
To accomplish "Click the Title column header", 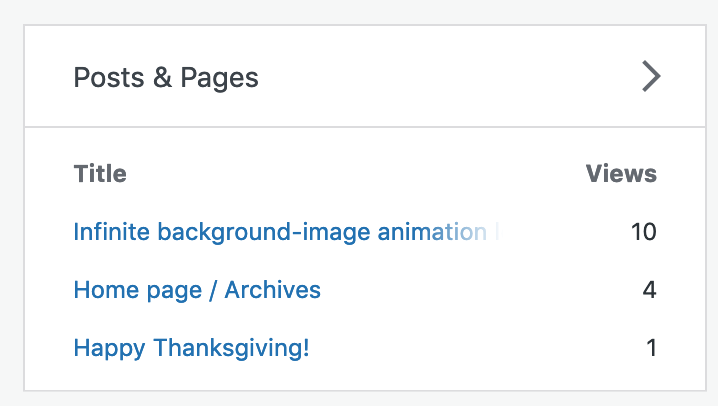I will point(100,173).
